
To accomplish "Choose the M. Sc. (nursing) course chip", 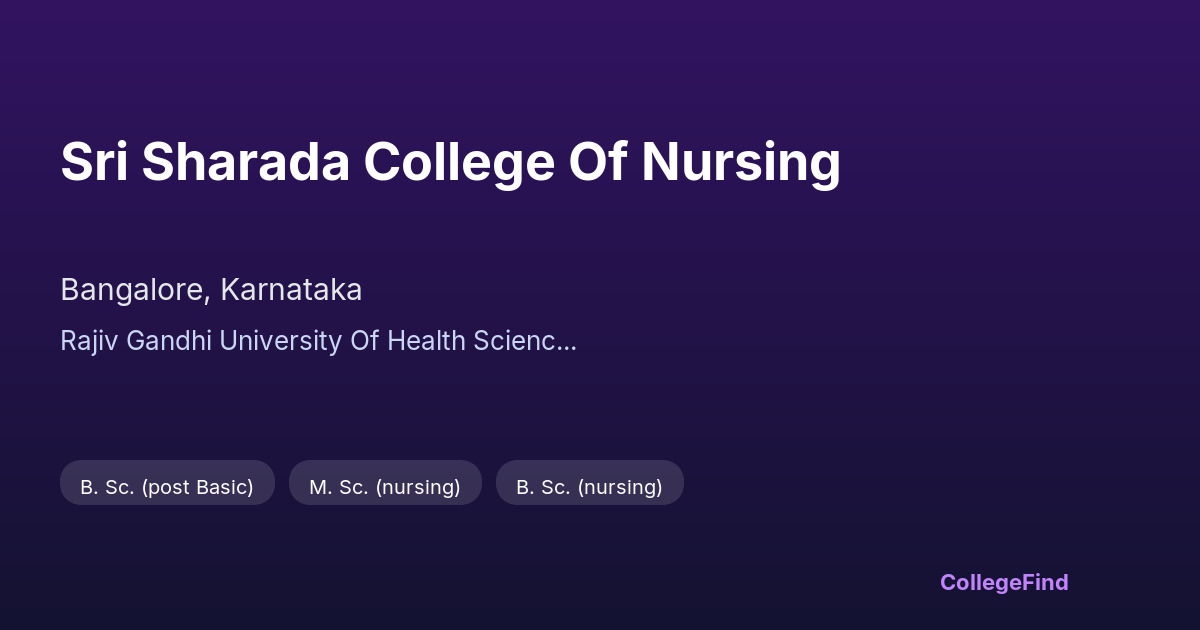I will tap(385, 487).
